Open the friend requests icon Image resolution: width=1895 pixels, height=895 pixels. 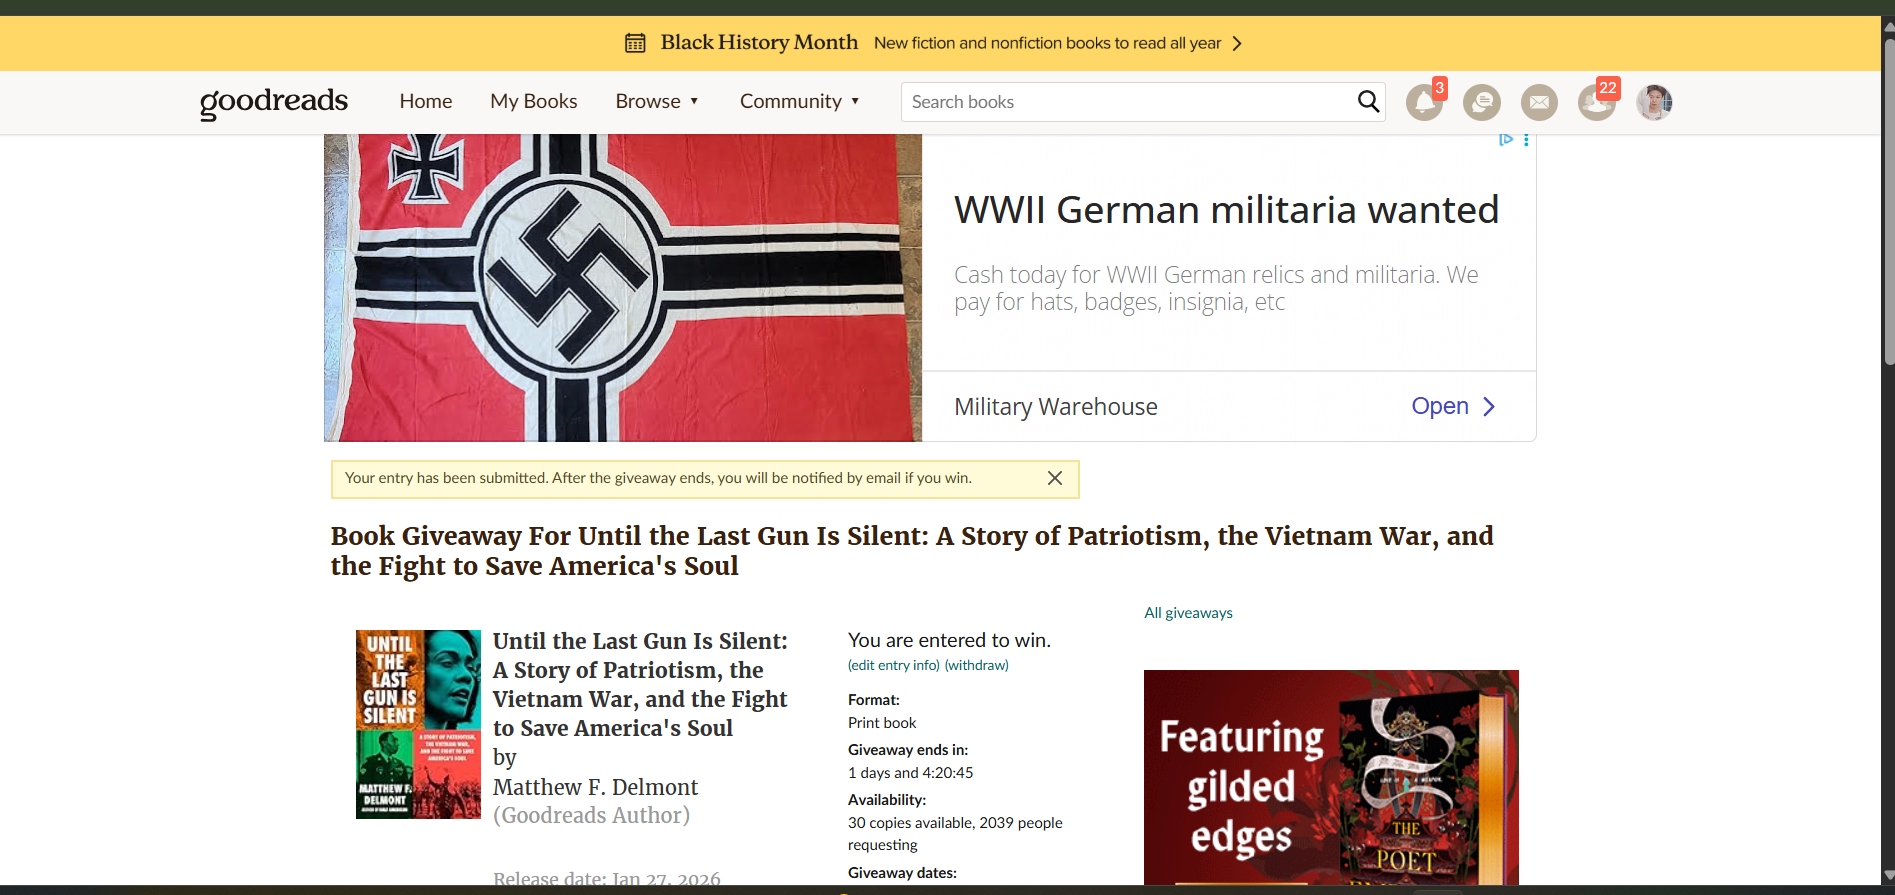coord(1596,102)
